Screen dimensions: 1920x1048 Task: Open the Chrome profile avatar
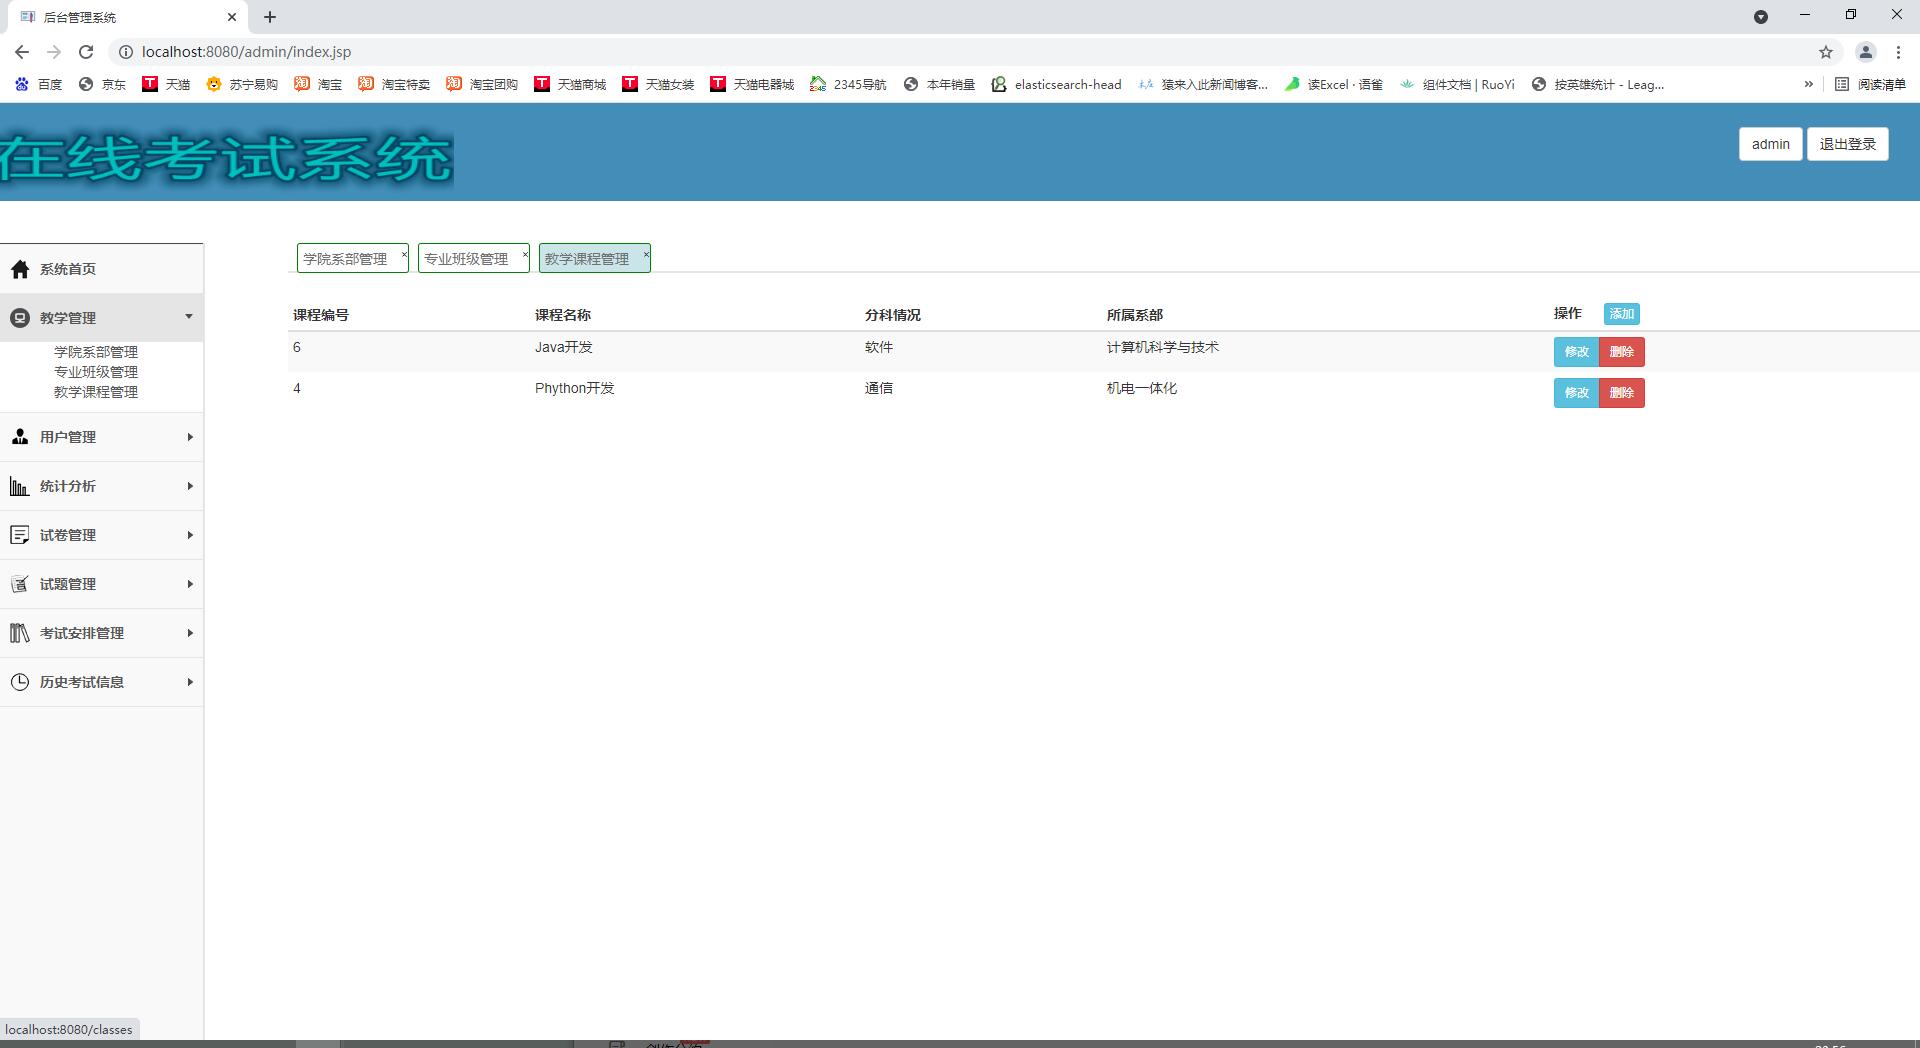1866,52
